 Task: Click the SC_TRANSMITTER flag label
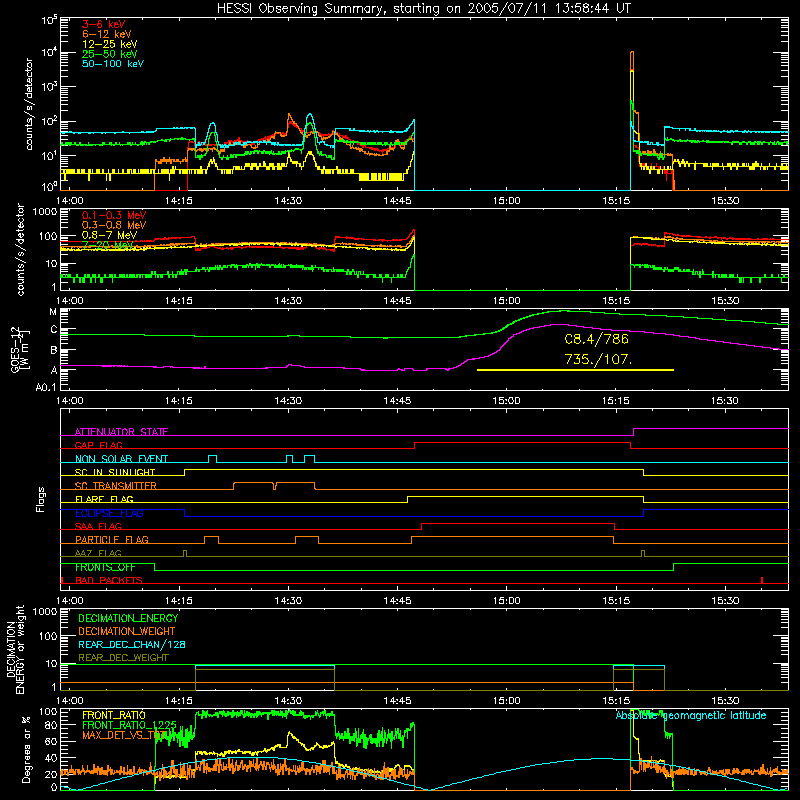(116, 486)
